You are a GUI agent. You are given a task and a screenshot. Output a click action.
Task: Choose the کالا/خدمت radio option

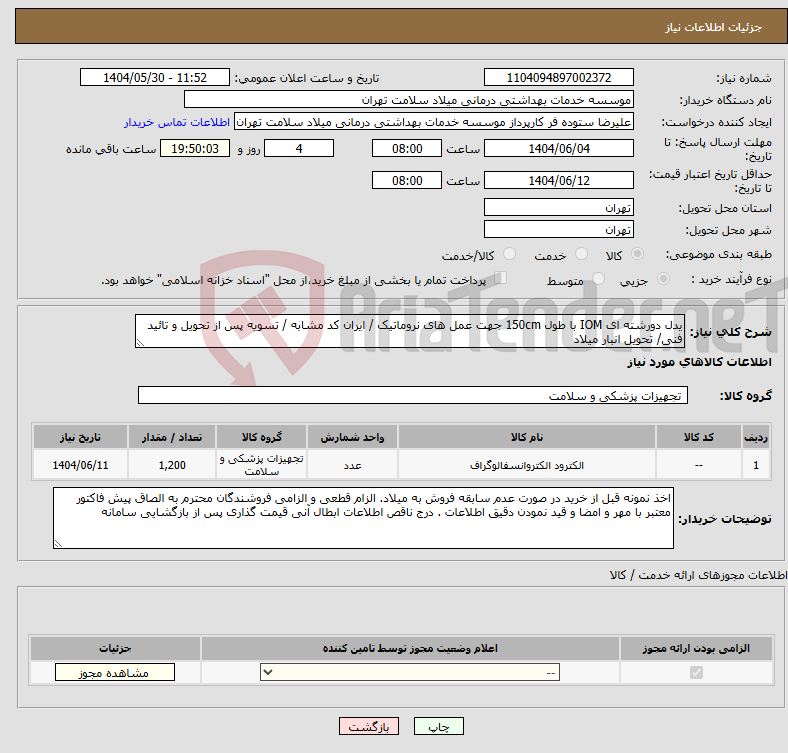pyautogui.click(x=509, y=255)
